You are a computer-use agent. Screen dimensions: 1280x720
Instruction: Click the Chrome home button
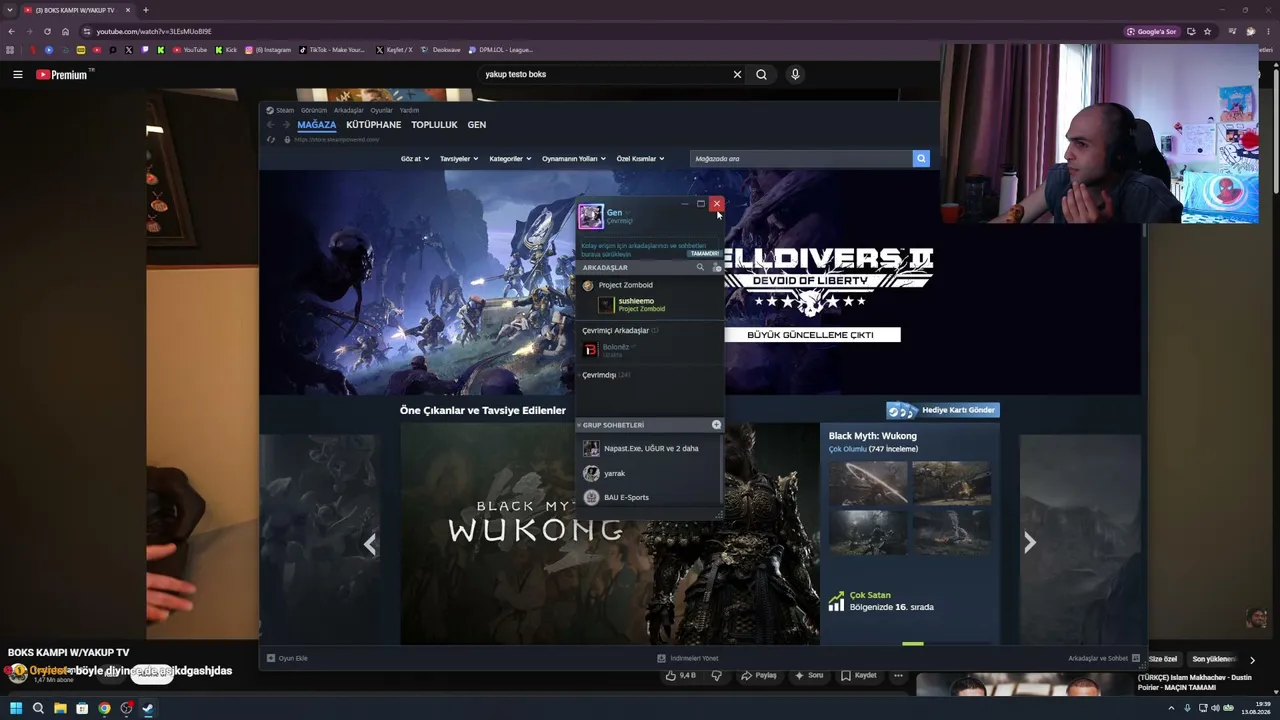pyautogui.click(x=66, y=31)
